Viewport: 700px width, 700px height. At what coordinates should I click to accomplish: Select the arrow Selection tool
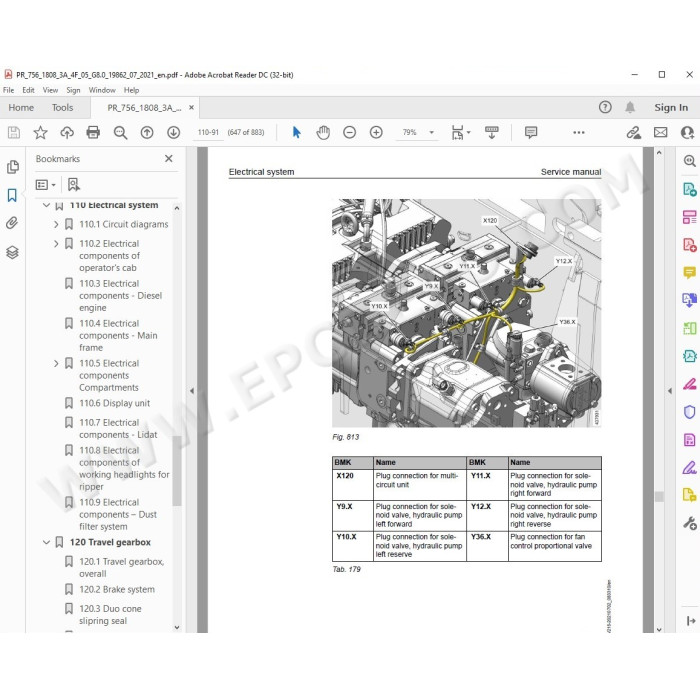[296, 132]
